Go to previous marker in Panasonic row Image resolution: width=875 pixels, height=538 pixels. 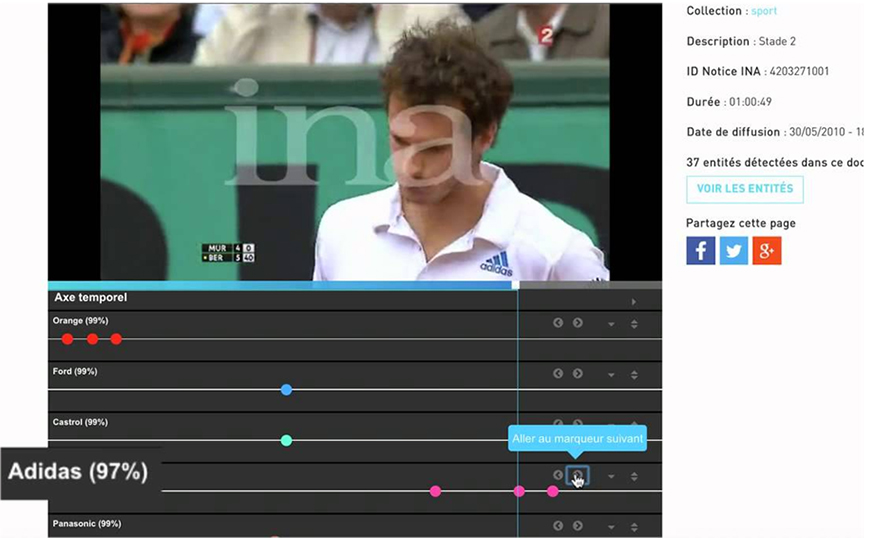pyautogui.click(x=557, y=526)
